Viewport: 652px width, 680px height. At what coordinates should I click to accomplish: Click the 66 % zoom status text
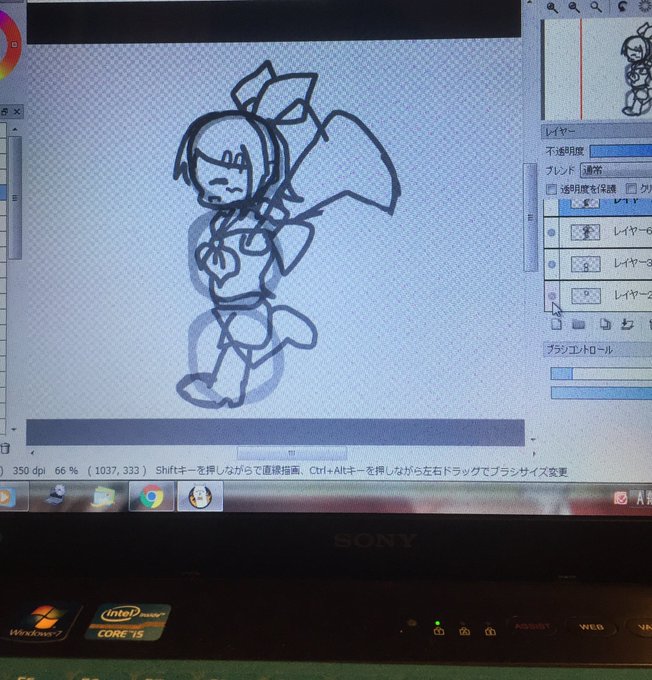[66, 471]
